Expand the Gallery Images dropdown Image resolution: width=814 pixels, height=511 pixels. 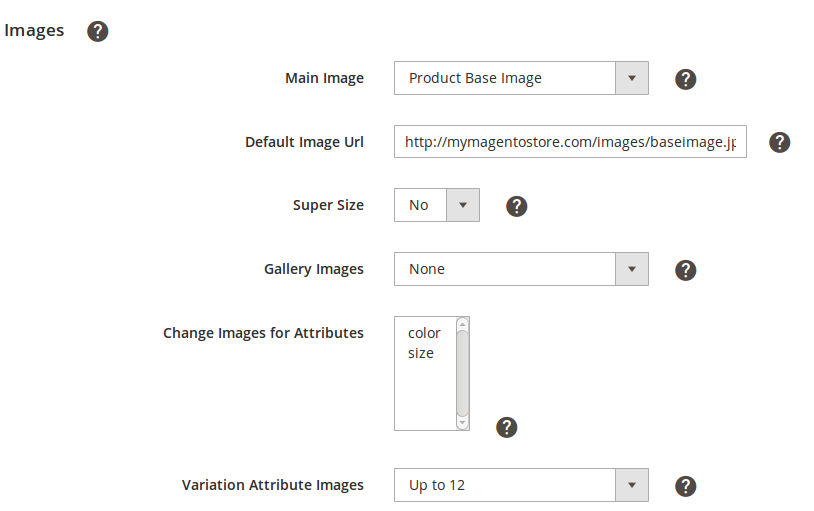[521, 269]
